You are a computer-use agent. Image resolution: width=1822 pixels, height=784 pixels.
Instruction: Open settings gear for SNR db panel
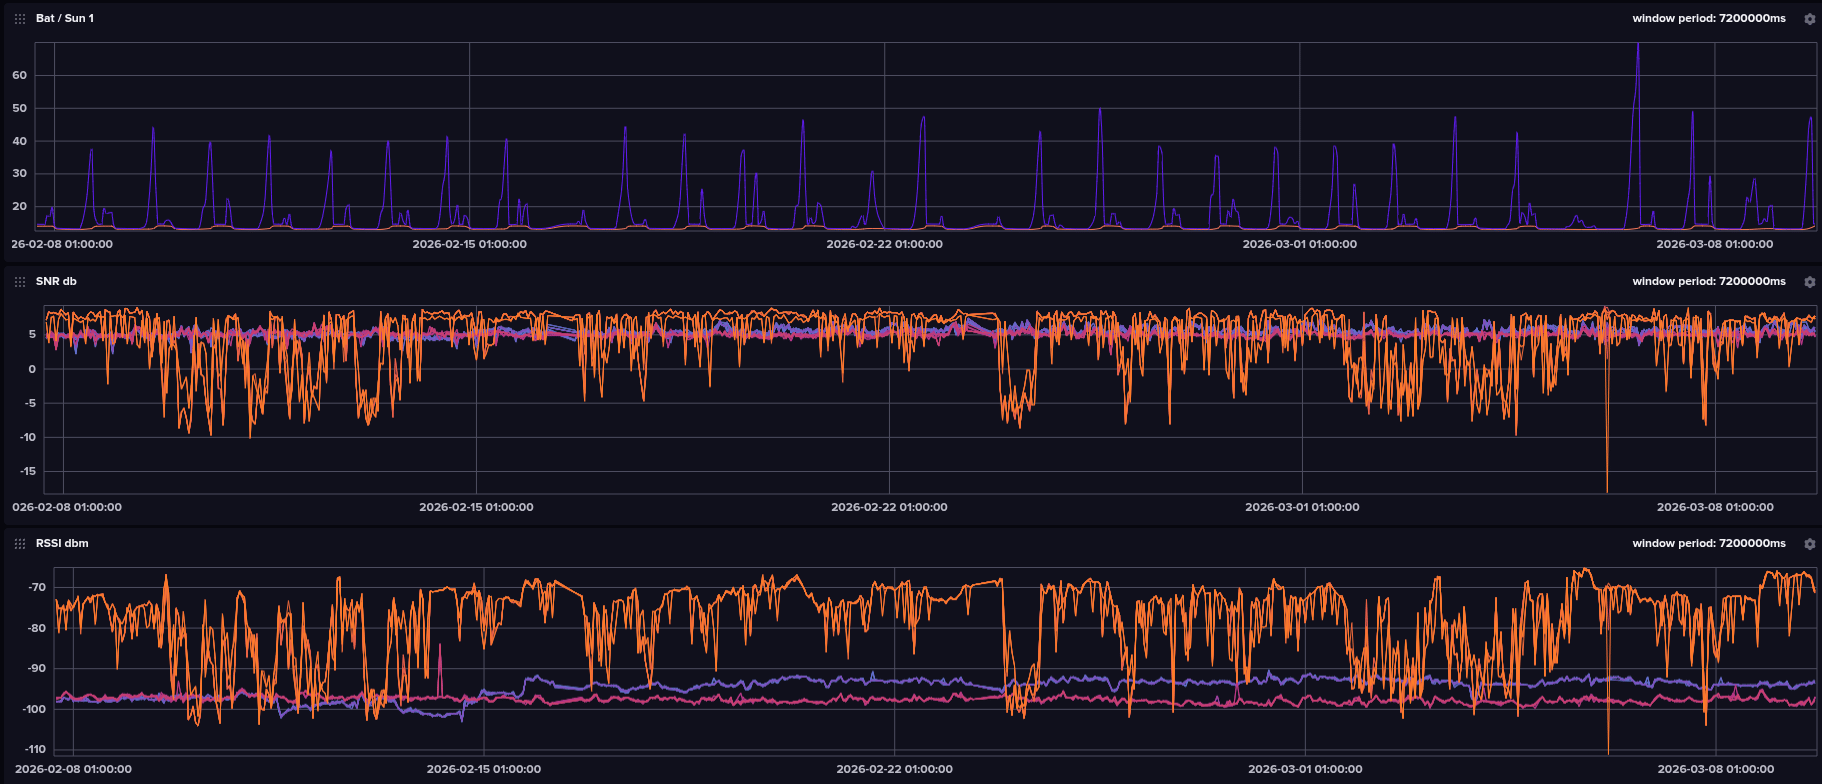pyautogui.click(x=1809, y=282)
